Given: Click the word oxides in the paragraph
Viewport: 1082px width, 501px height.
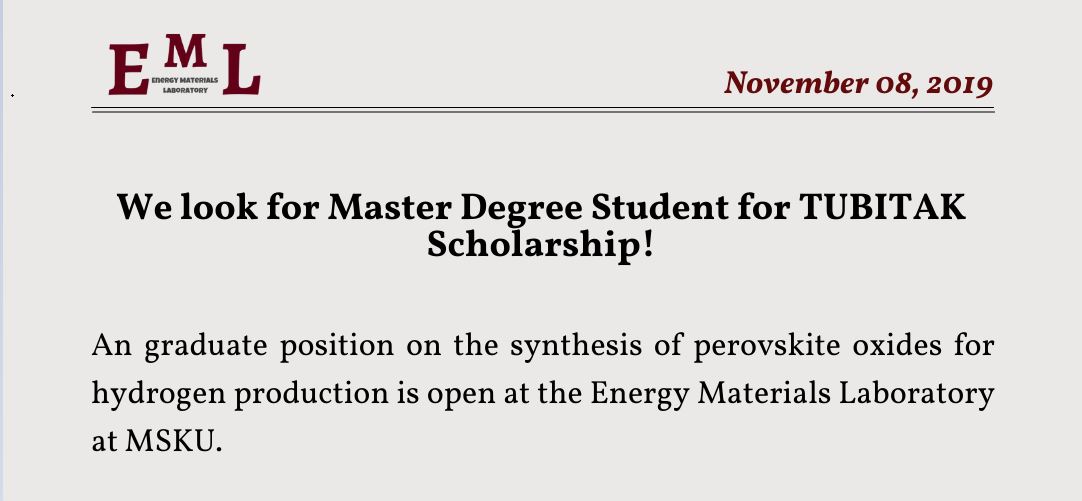Looking at the screenshot, I should (x=897, y=345).
